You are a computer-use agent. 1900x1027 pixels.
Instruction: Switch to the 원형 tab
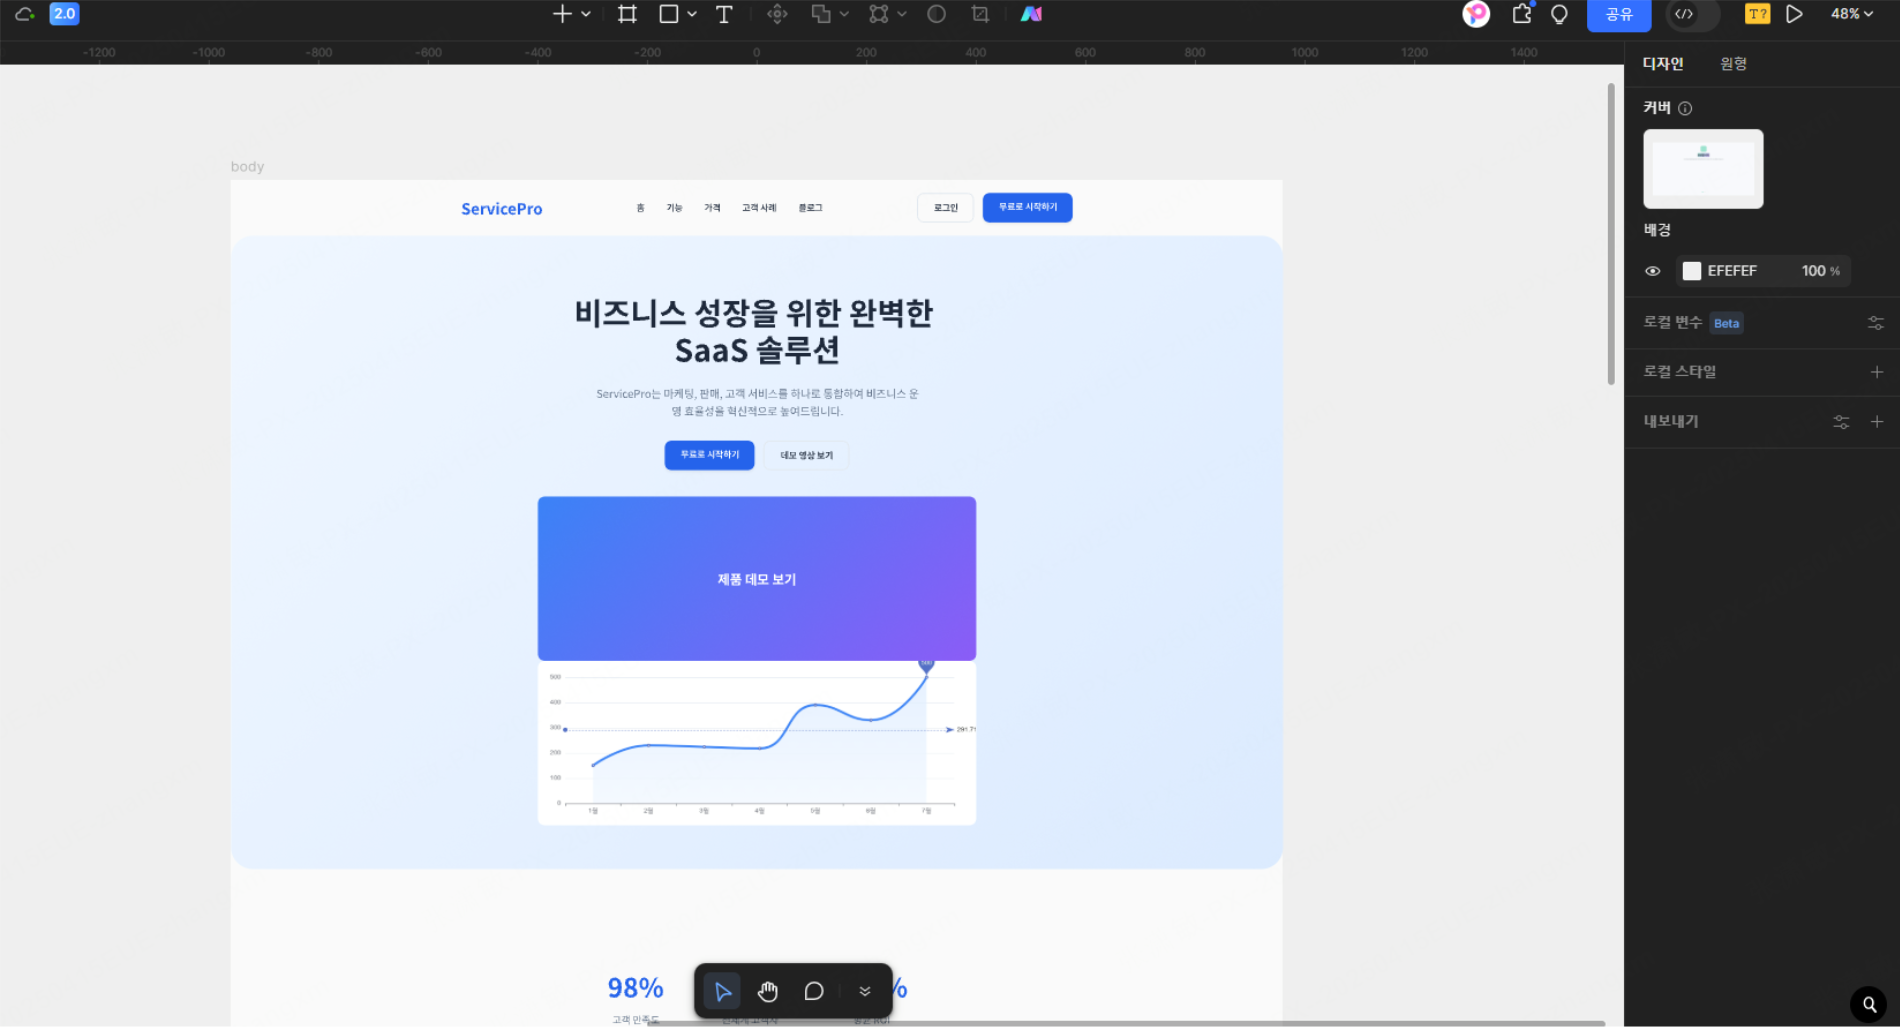pos(1733,63)
